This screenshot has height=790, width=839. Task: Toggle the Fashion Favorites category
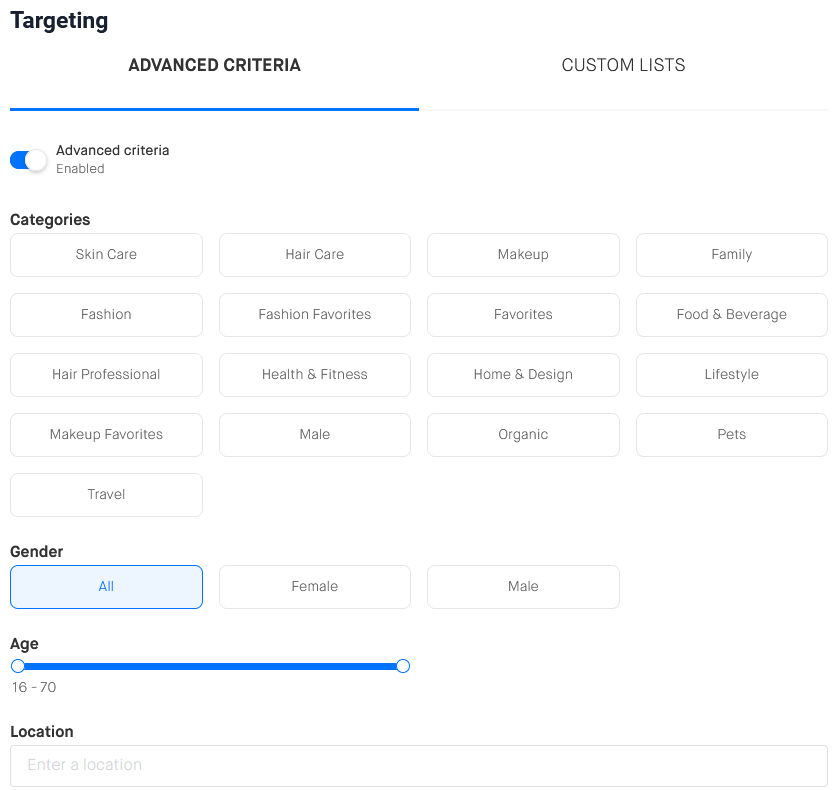click(x=314, y=315)
